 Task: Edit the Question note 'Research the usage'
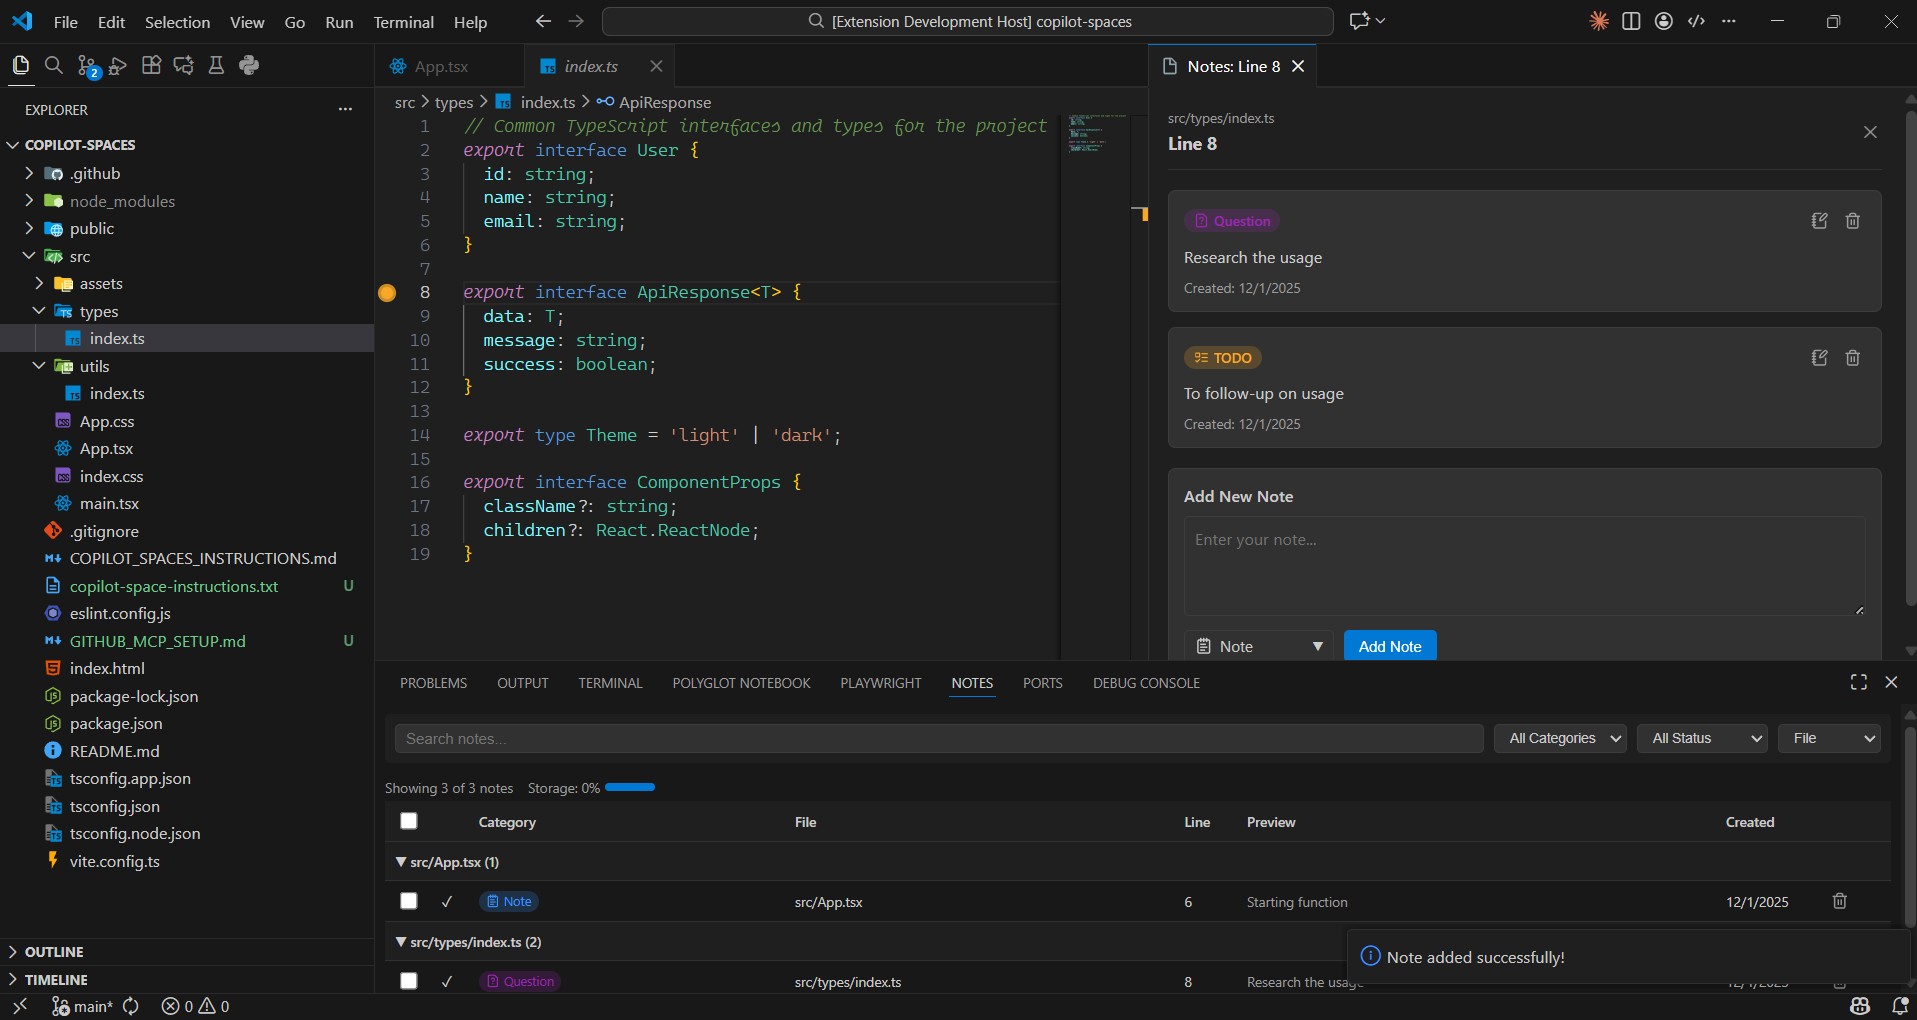pos(1819,221)
